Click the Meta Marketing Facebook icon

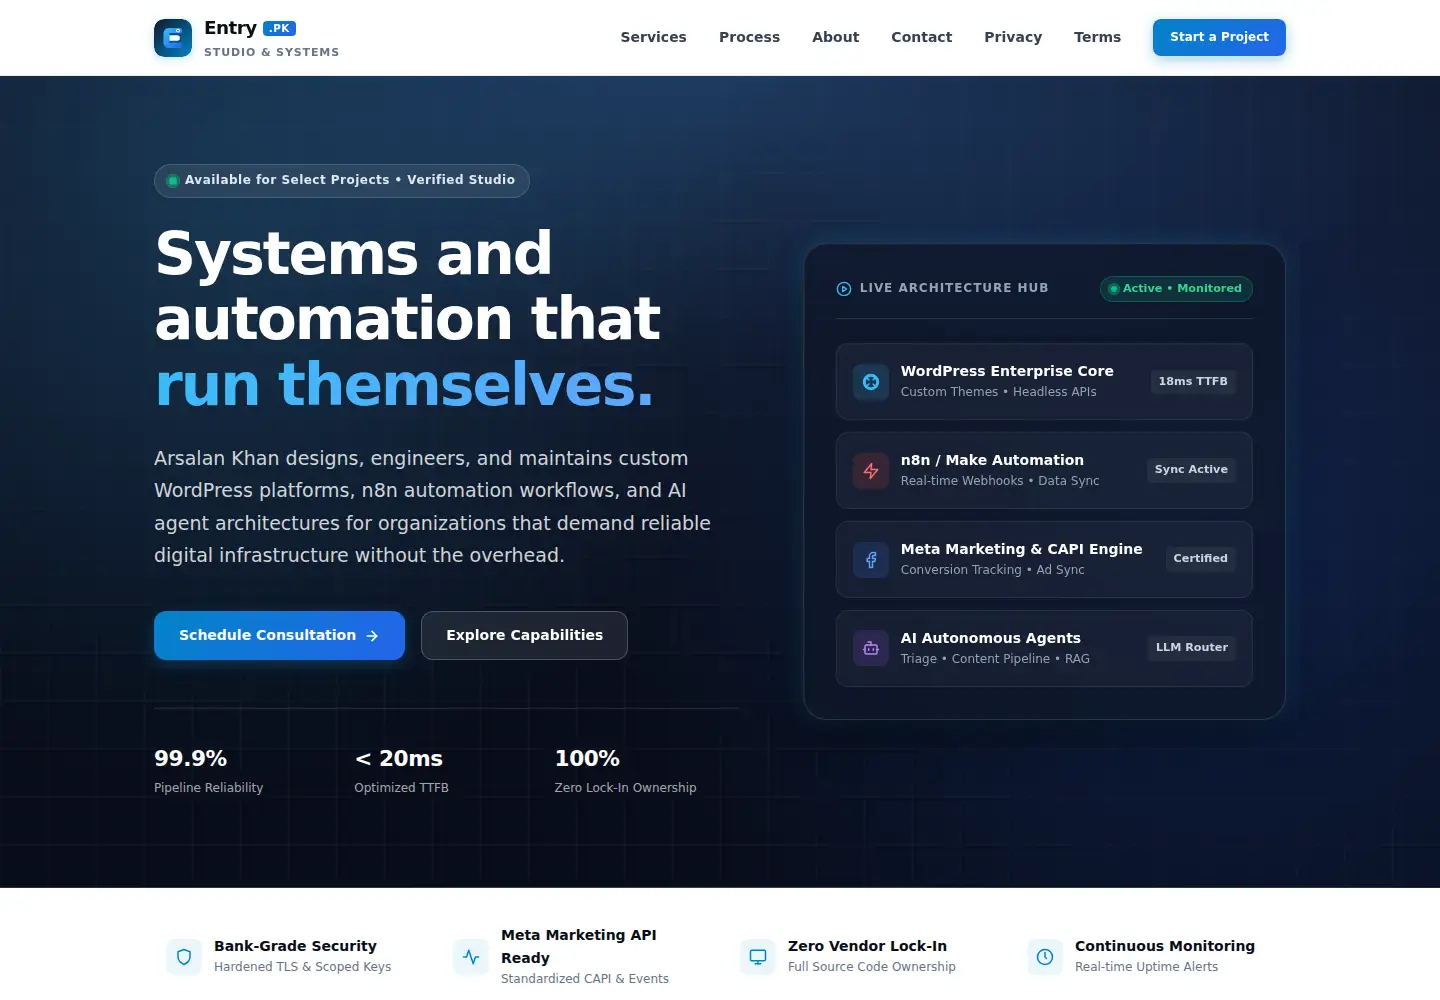point(871,559)
